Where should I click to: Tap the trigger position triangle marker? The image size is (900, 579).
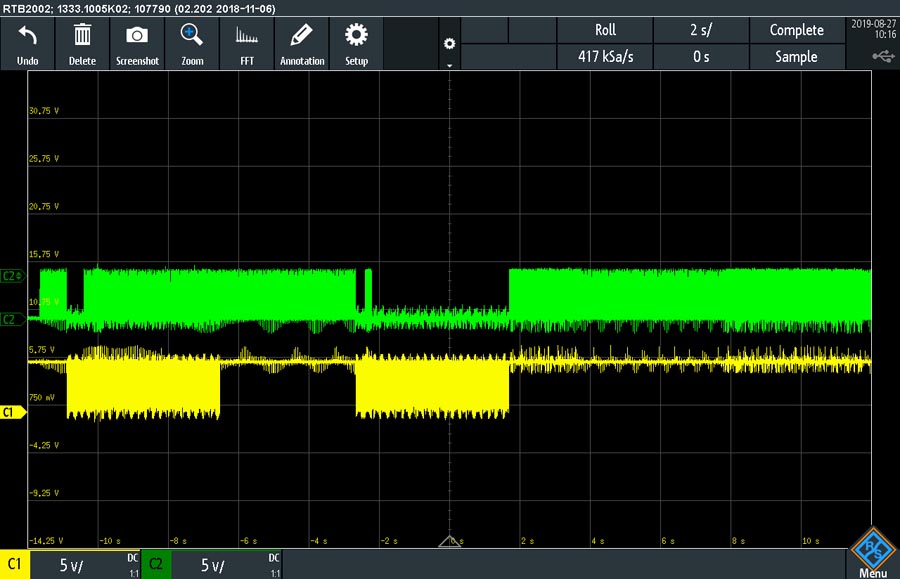point(449,541)
